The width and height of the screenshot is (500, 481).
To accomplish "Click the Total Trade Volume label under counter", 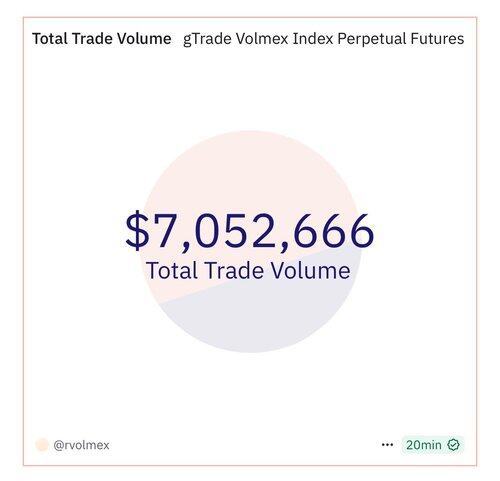I will 248,270.
